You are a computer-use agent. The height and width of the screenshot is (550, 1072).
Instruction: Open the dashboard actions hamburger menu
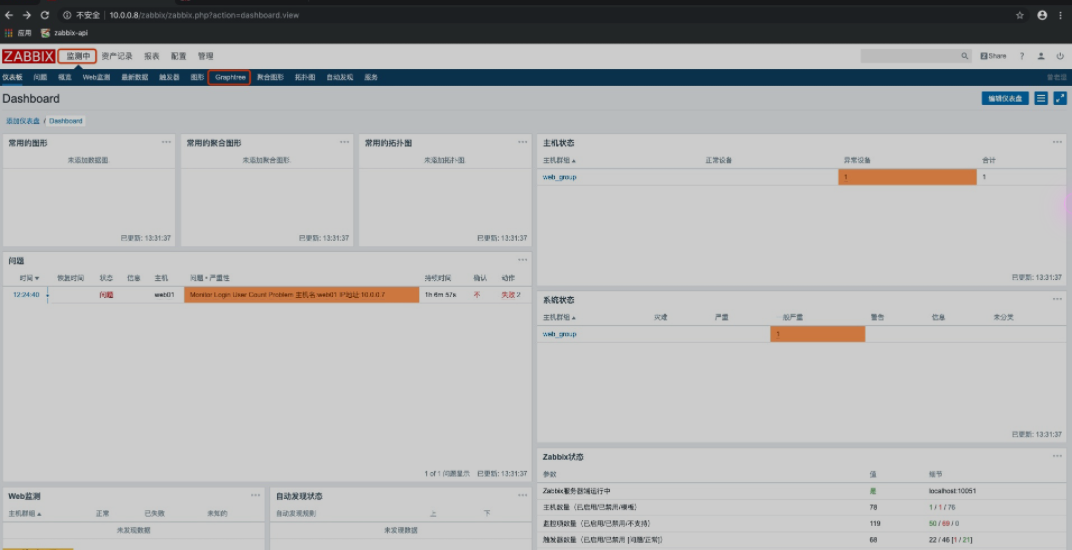[1041, 99]
